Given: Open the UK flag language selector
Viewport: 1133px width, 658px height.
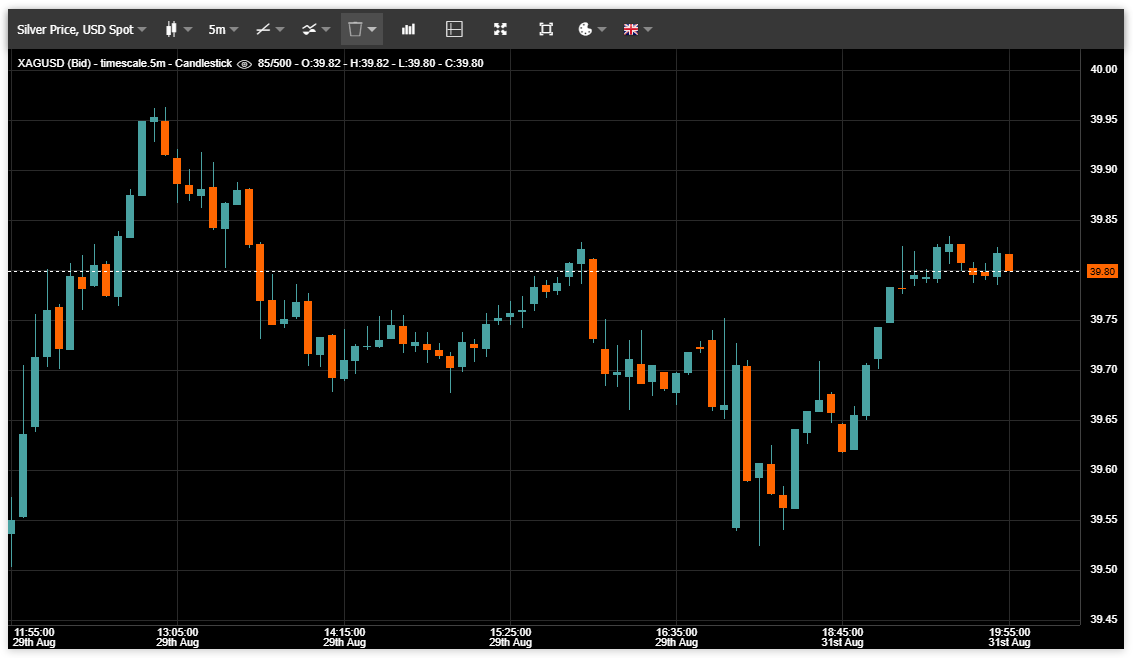Looking at the screenshot, I should [631, 30].
